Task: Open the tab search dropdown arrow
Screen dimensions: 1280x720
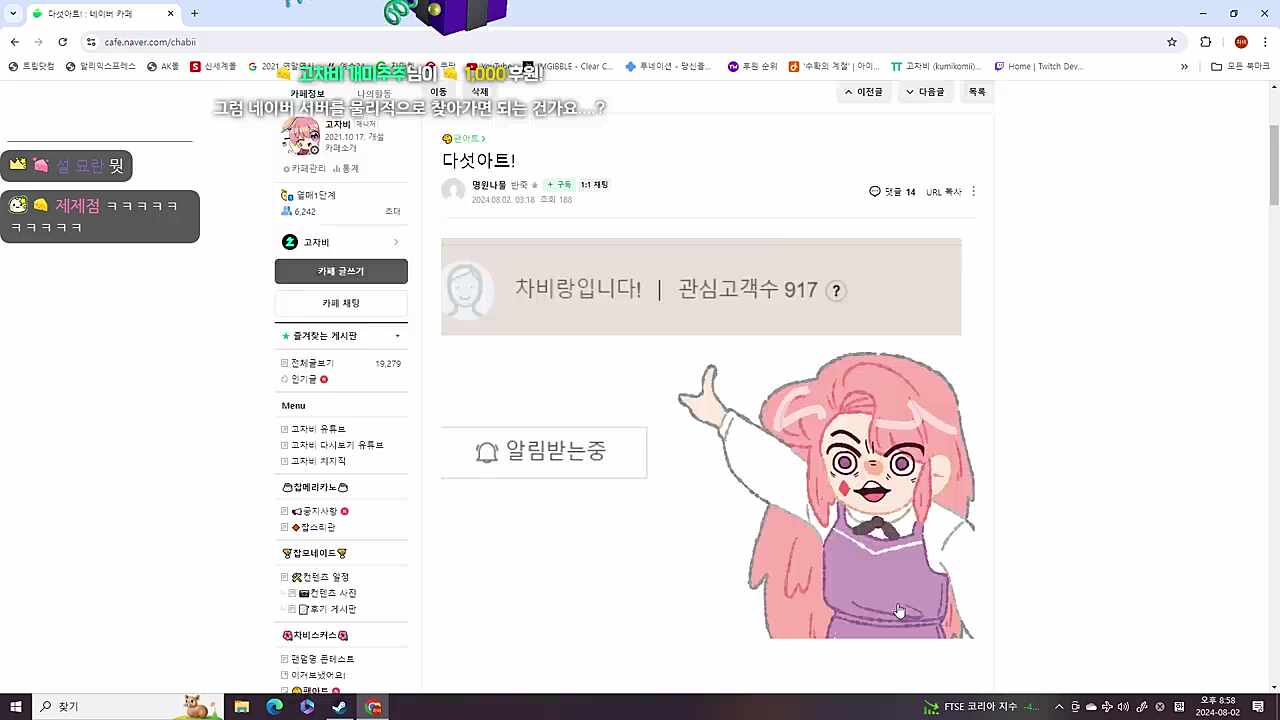Action: click(x=13, y=13)
